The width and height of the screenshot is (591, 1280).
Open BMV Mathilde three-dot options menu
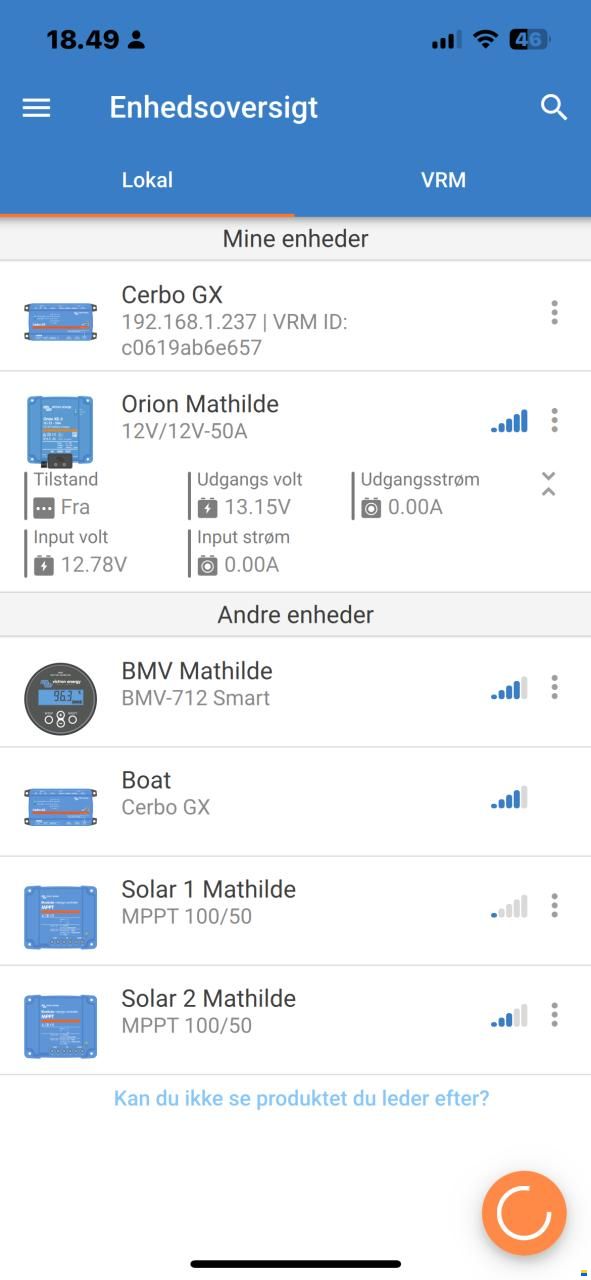(x=554, y=687)
